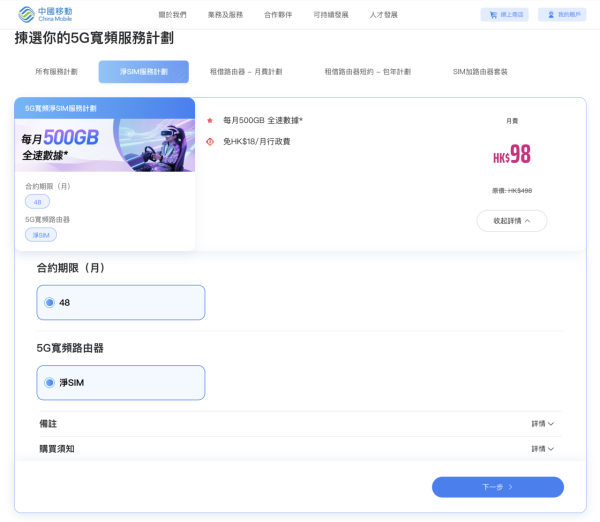Screen dimensions: 600x522
Task: Switch to 租借路由器 – 月費計劃 tab
Action: [246, 72]
